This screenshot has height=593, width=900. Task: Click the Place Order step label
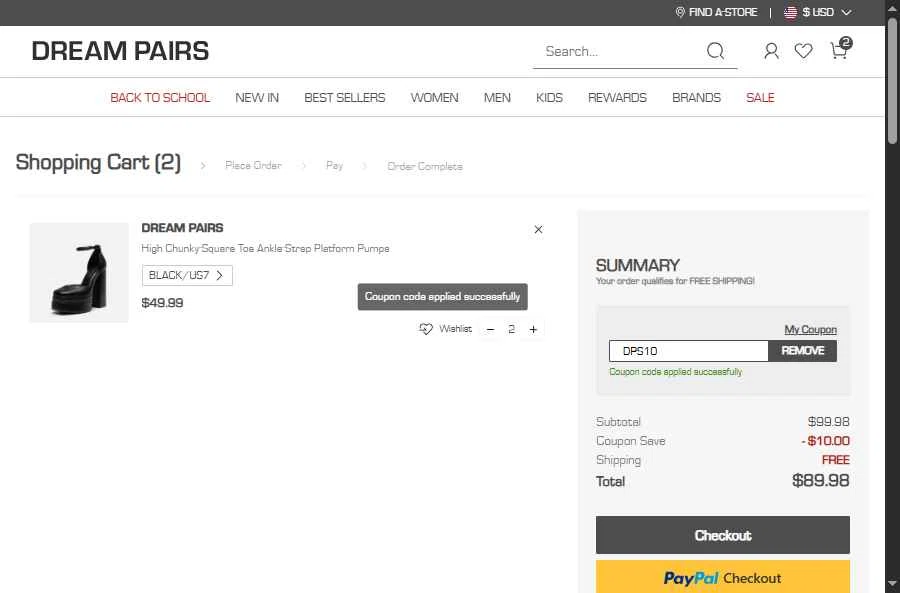(253, 165)
